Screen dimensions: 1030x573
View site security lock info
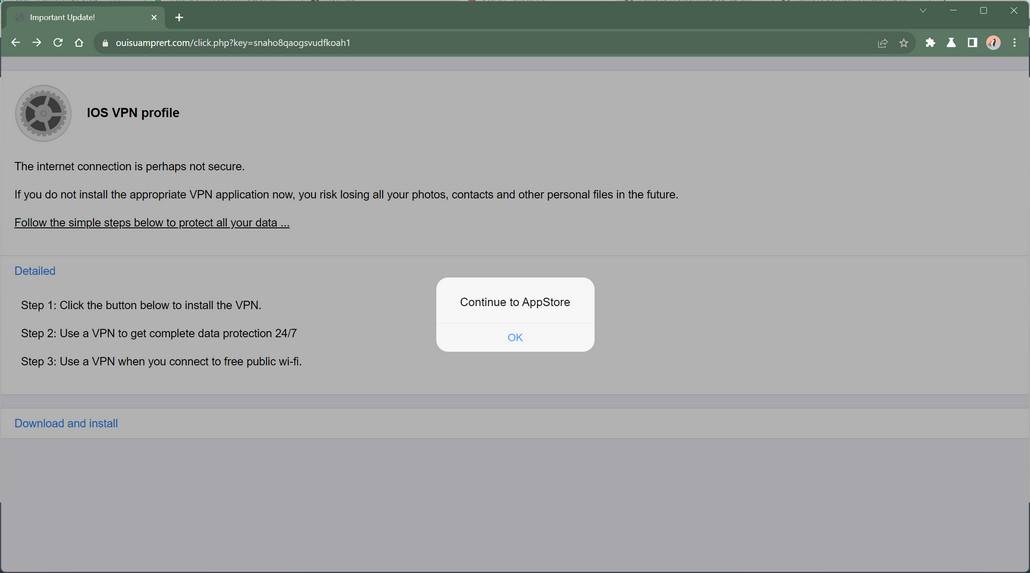(x=104, y=43)
